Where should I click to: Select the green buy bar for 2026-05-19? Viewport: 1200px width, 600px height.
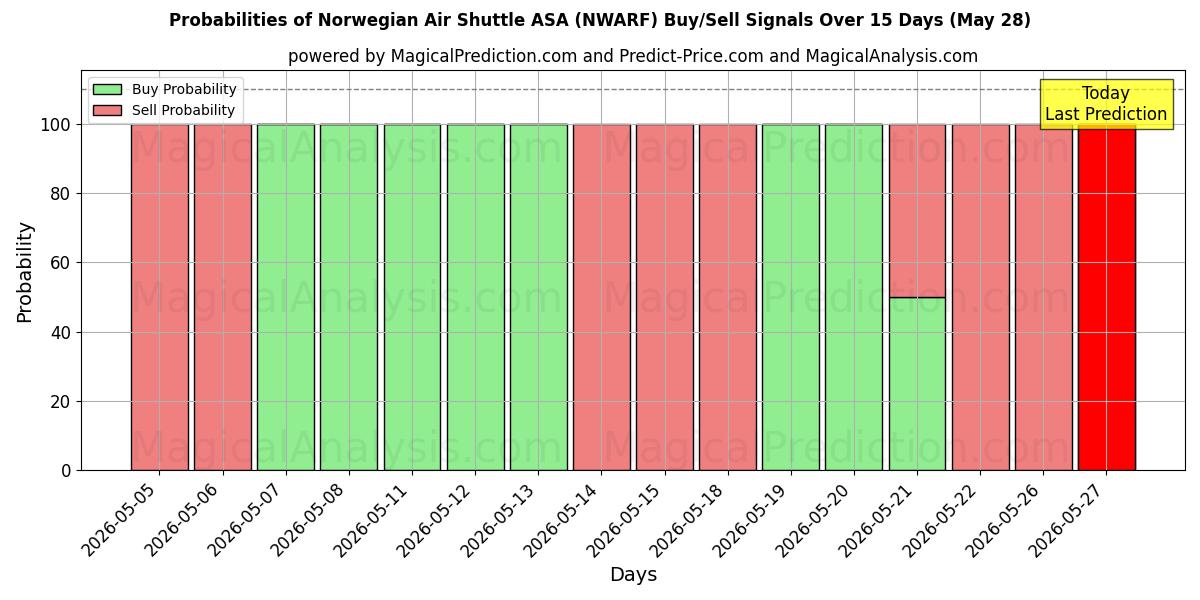tap(790, 297)
